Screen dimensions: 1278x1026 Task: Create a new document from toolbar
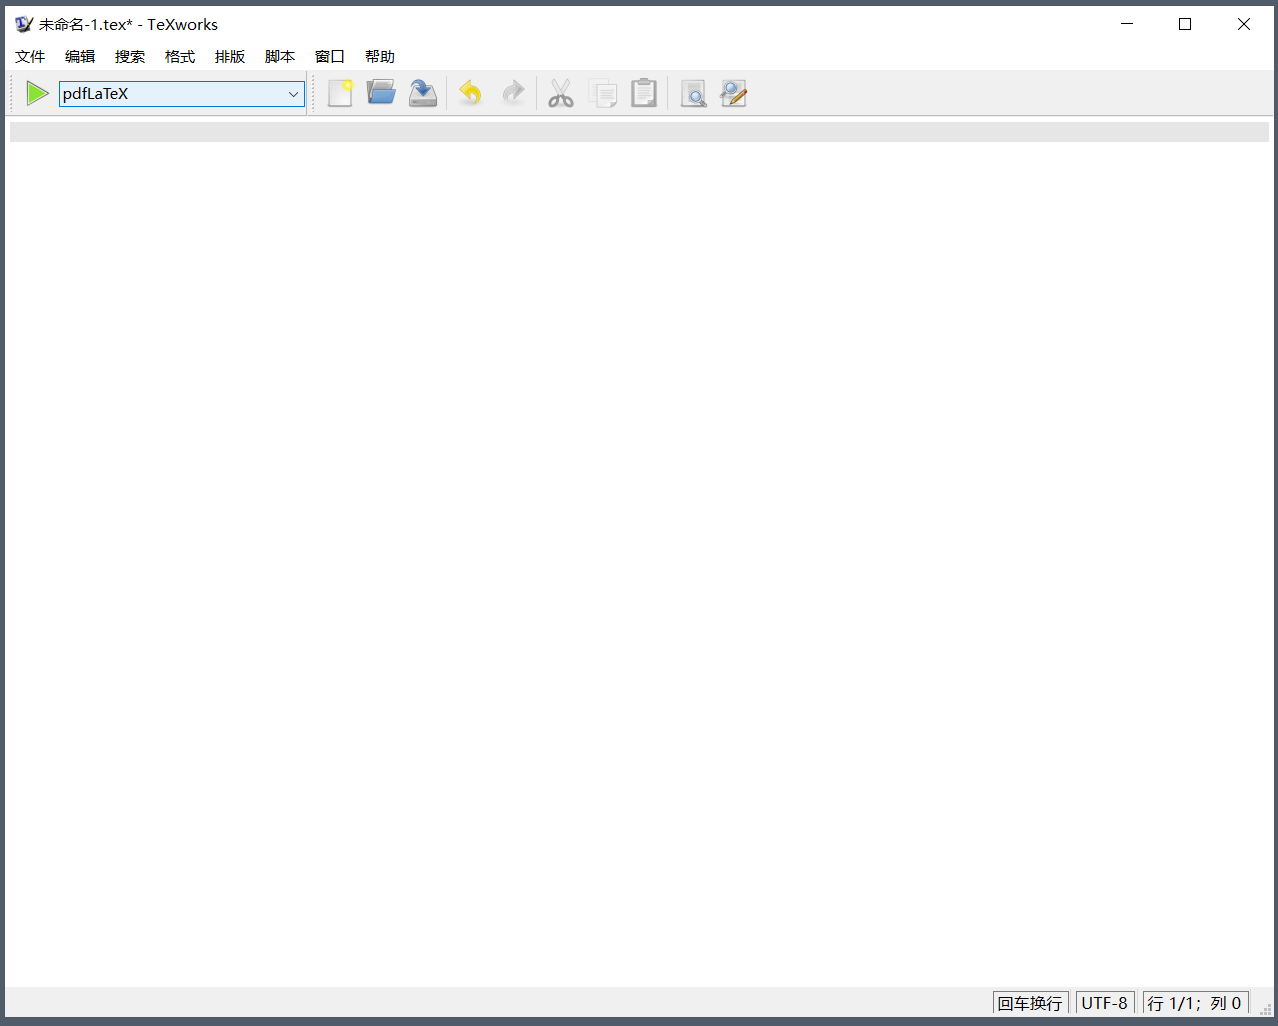(340, 93)
